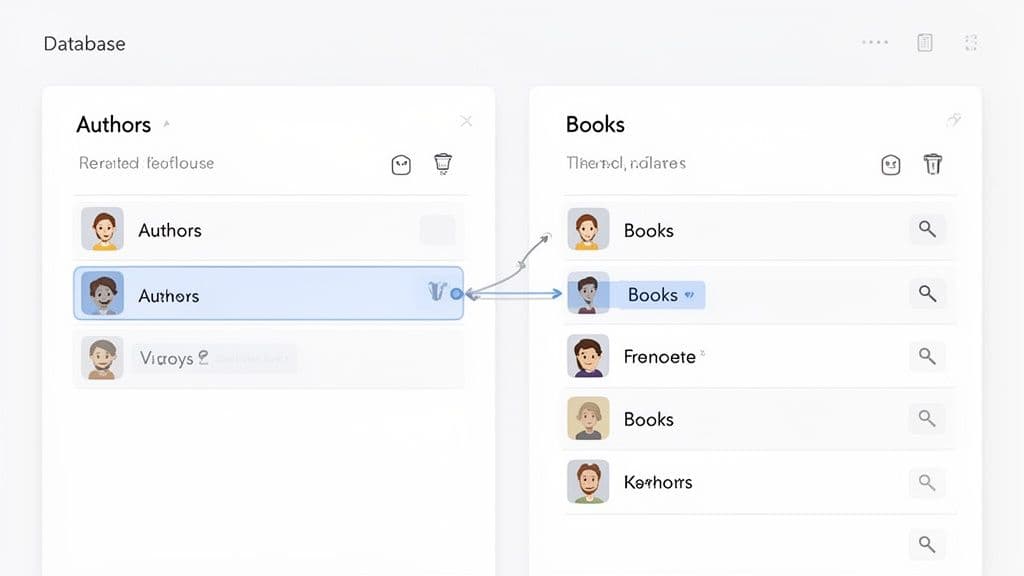Toggle the search icon on the highlighted Books row
The width and height of the screenshot is (1024, 576).
[927, 294]
